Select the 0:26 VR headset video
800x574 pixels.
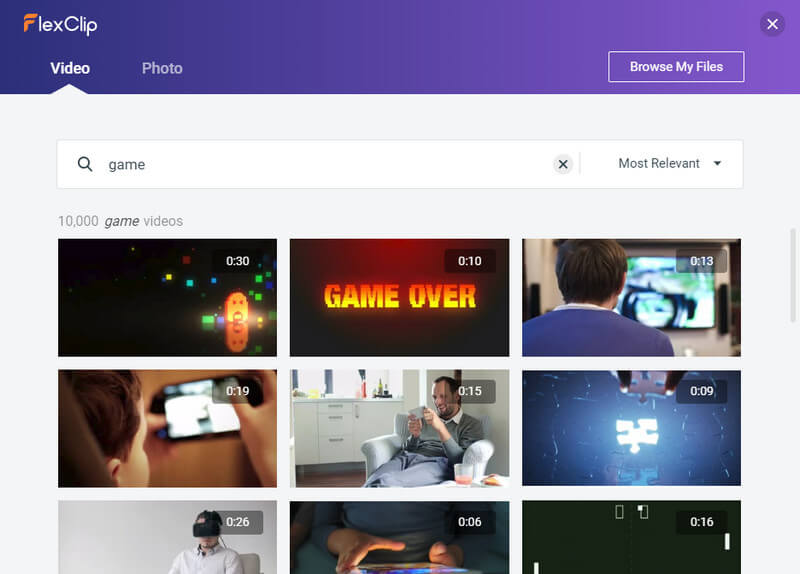[x=167, y=537]
